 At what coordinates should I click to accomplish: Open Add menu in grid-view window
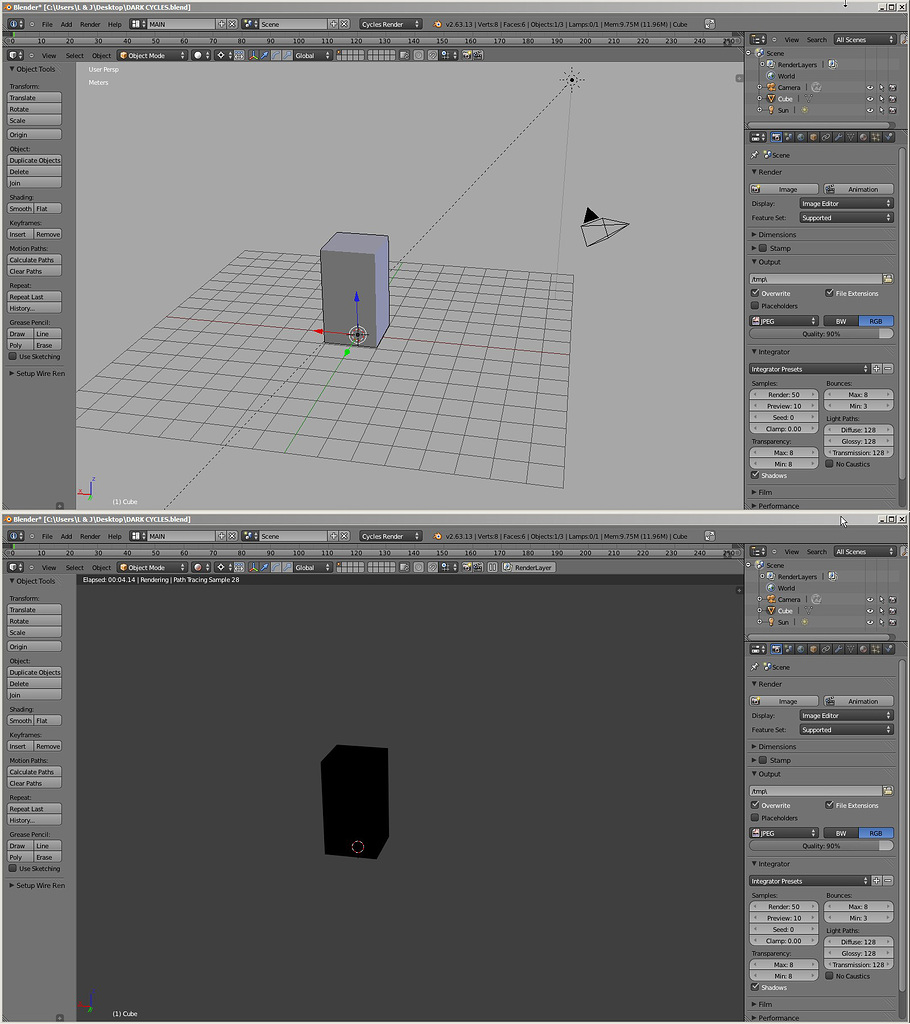(x=66, y=24)
